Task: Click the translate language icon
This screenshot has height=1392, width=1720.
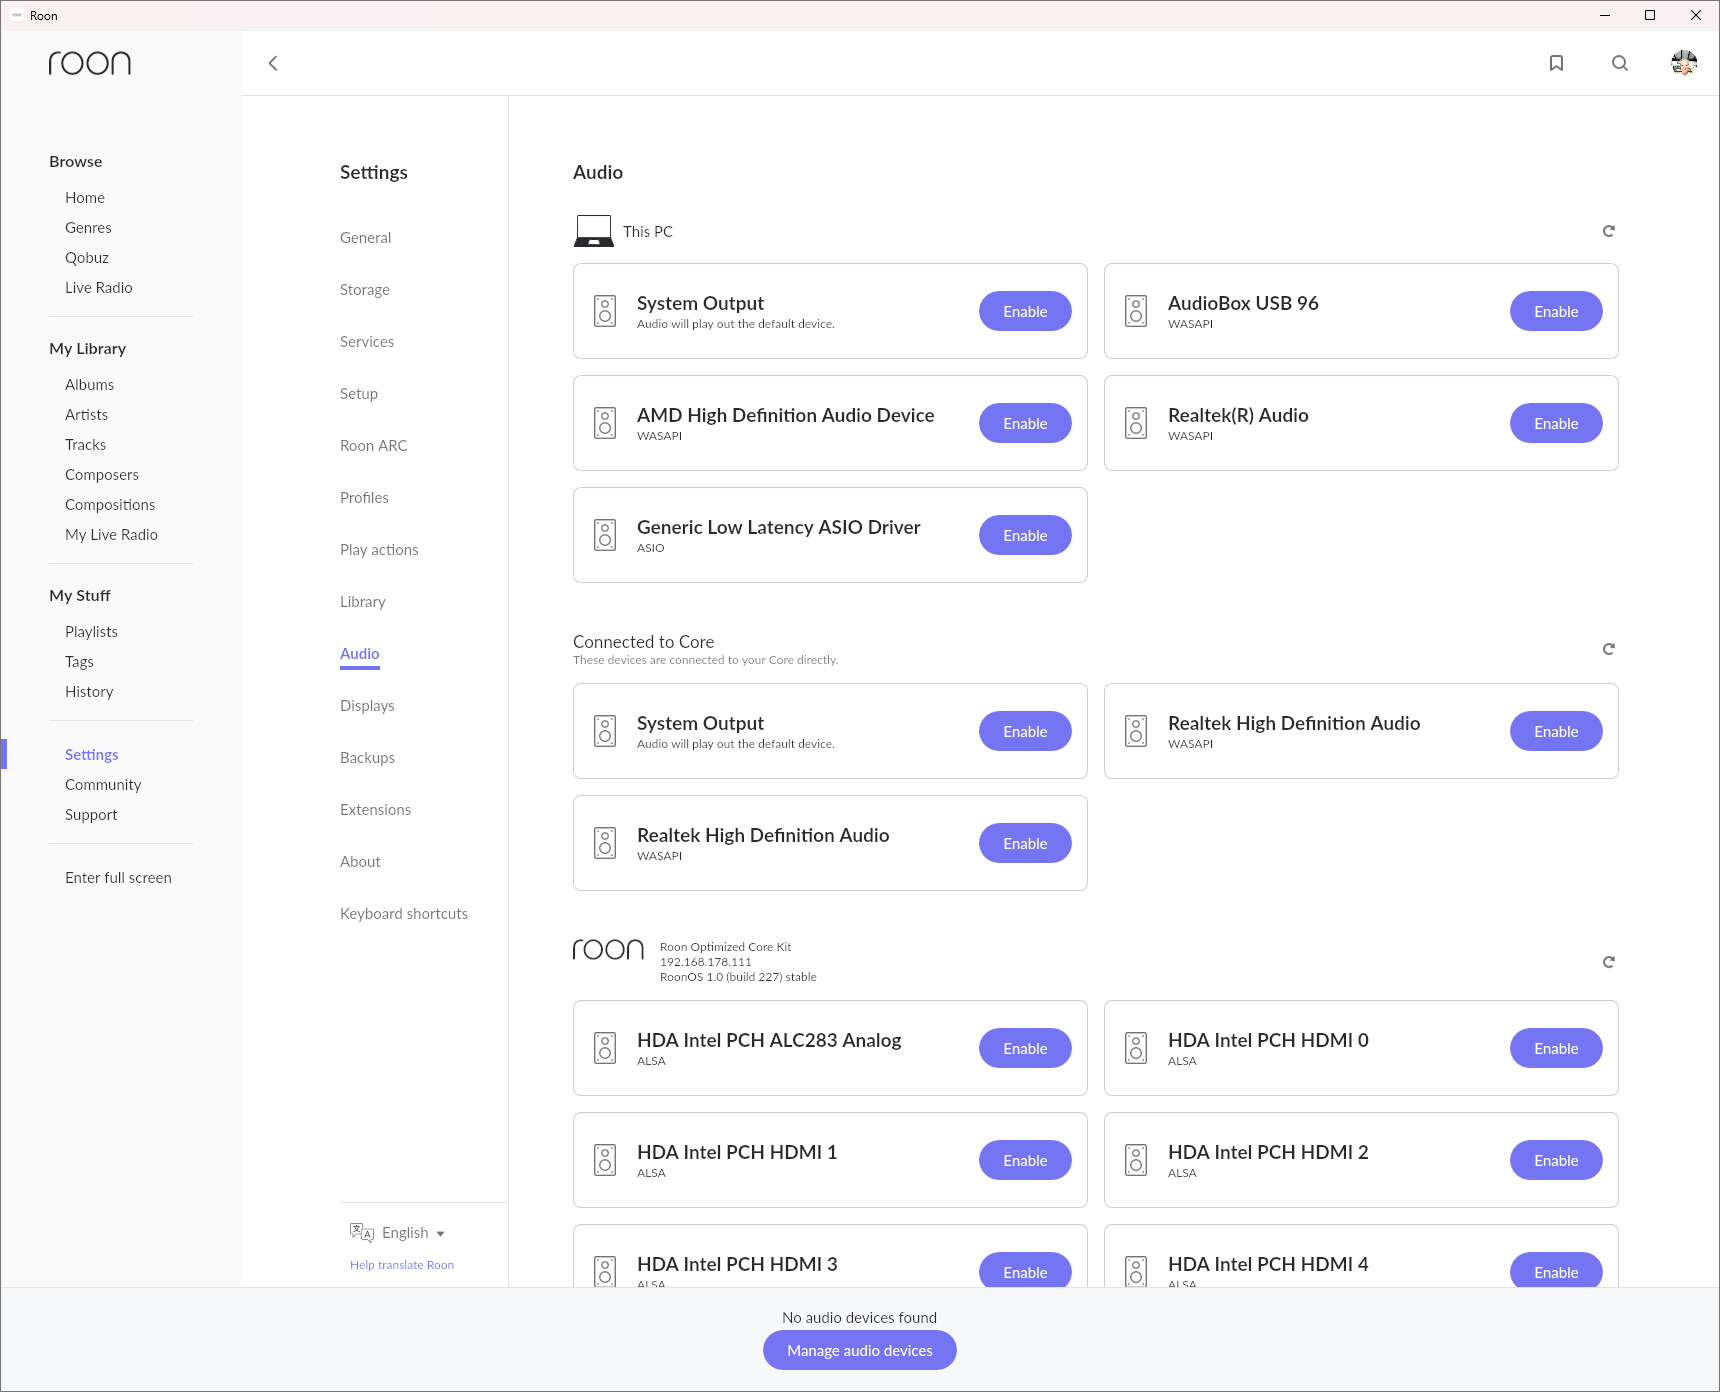Action: [361, 1232]
